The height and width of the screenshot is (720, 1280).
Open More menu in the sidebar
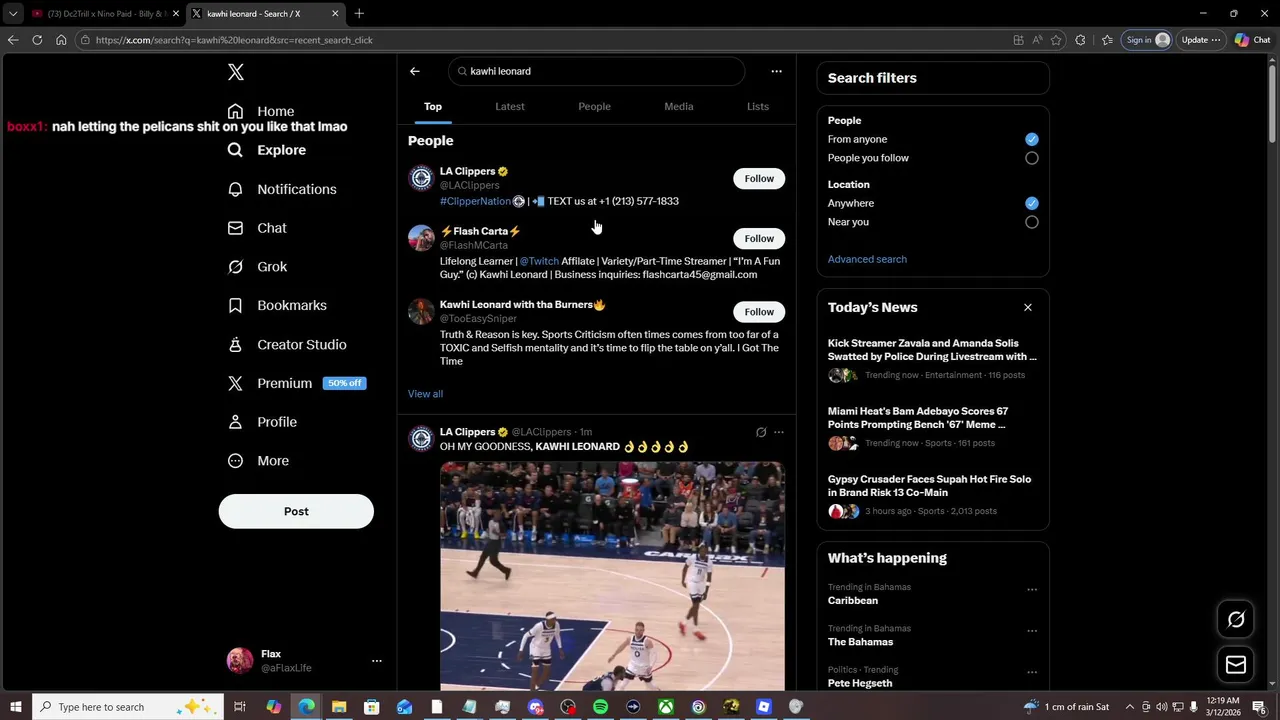pyautogui.click(x=258, y=461)
